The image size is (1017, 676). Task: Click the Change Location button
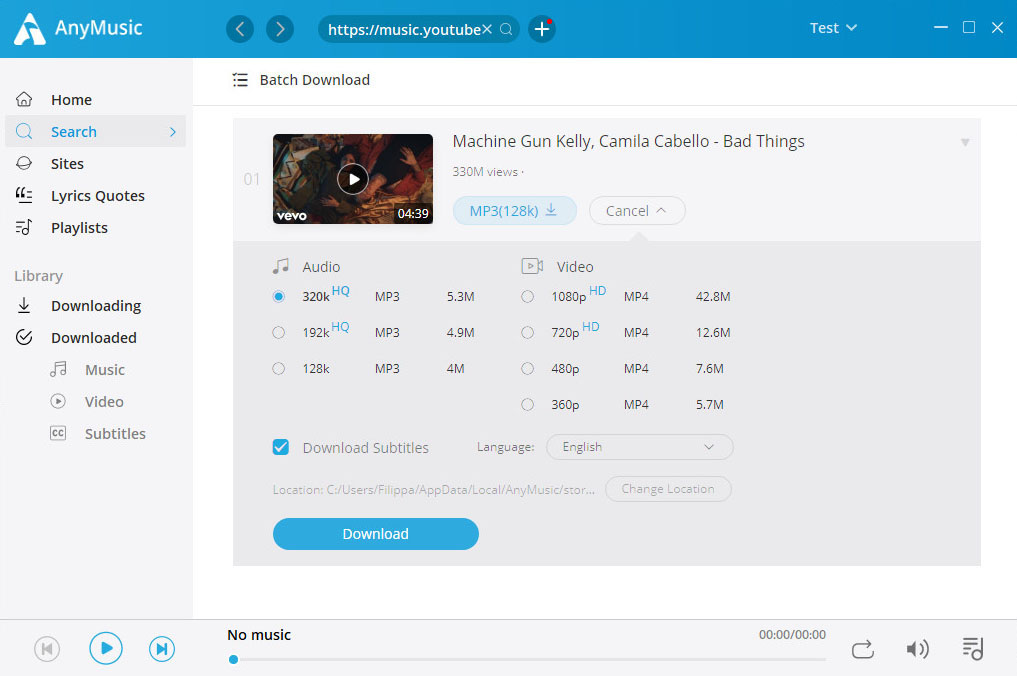668,489
